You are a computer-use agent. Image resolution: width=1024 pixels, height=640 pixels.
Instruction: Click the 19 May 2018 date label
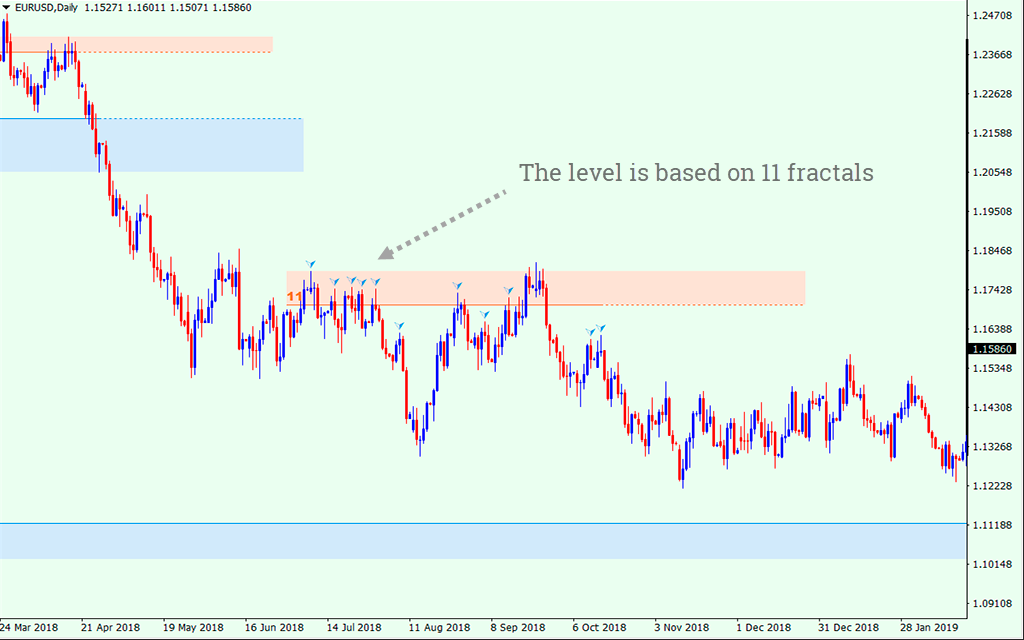[x=193, y=628]
